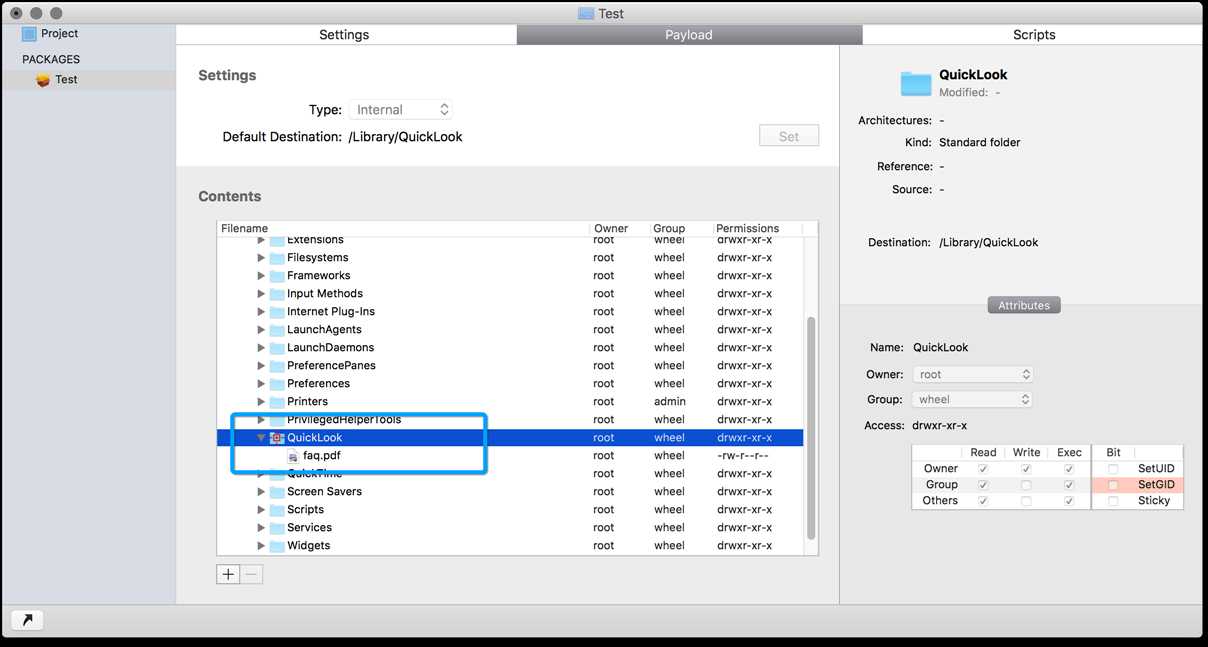Open the Group wheel dropdown
Screen dimensions: 1208x647
click(x=973, y=399)
